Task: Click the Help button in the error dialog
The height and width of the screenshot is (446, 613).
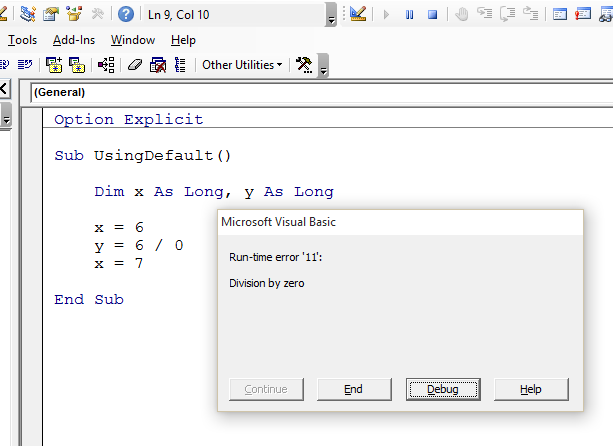Action: click(x=531, y=389)
